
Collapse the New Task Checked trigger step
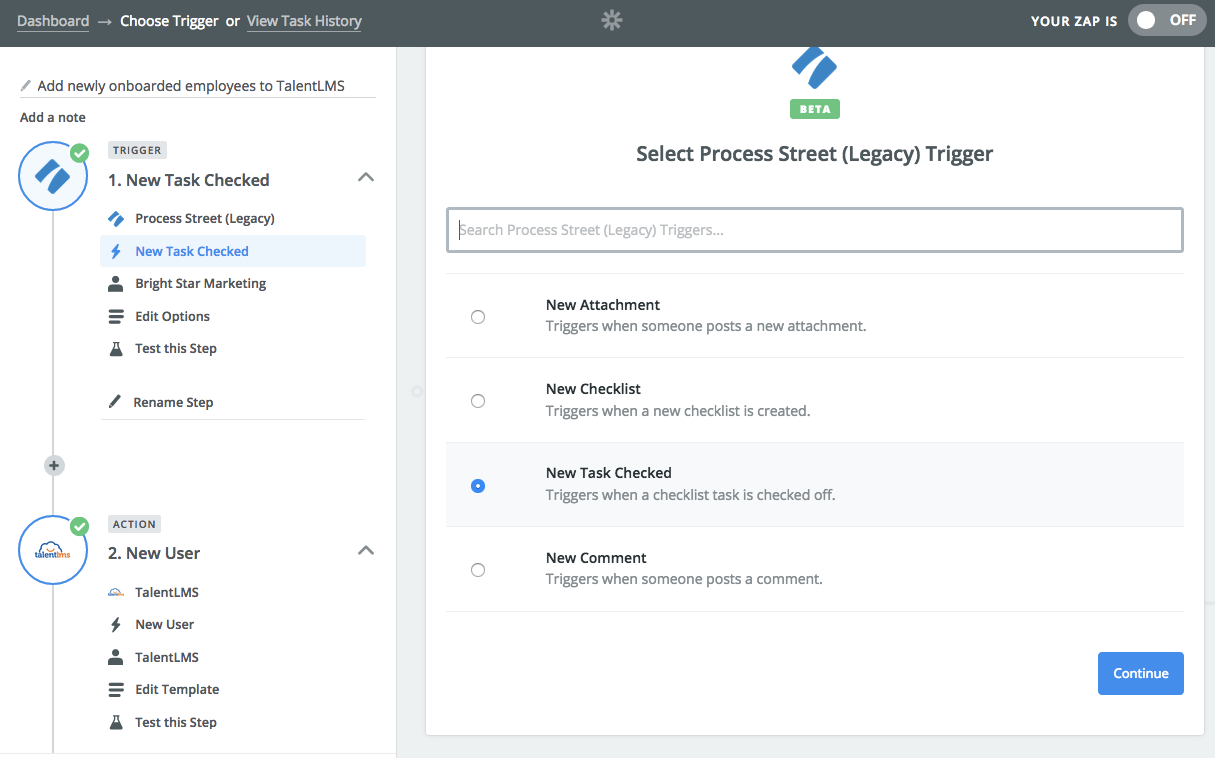tap(366, 177)
